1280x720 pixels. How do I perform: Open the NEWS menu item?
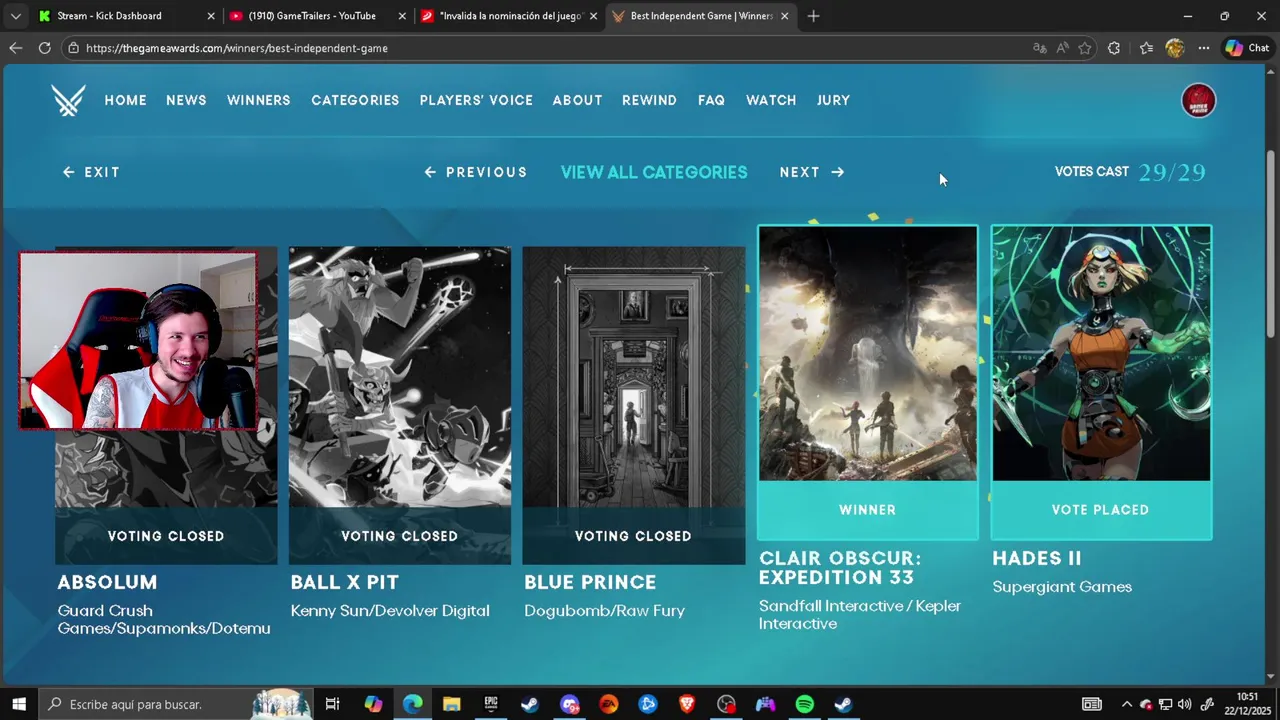point(186,100)
